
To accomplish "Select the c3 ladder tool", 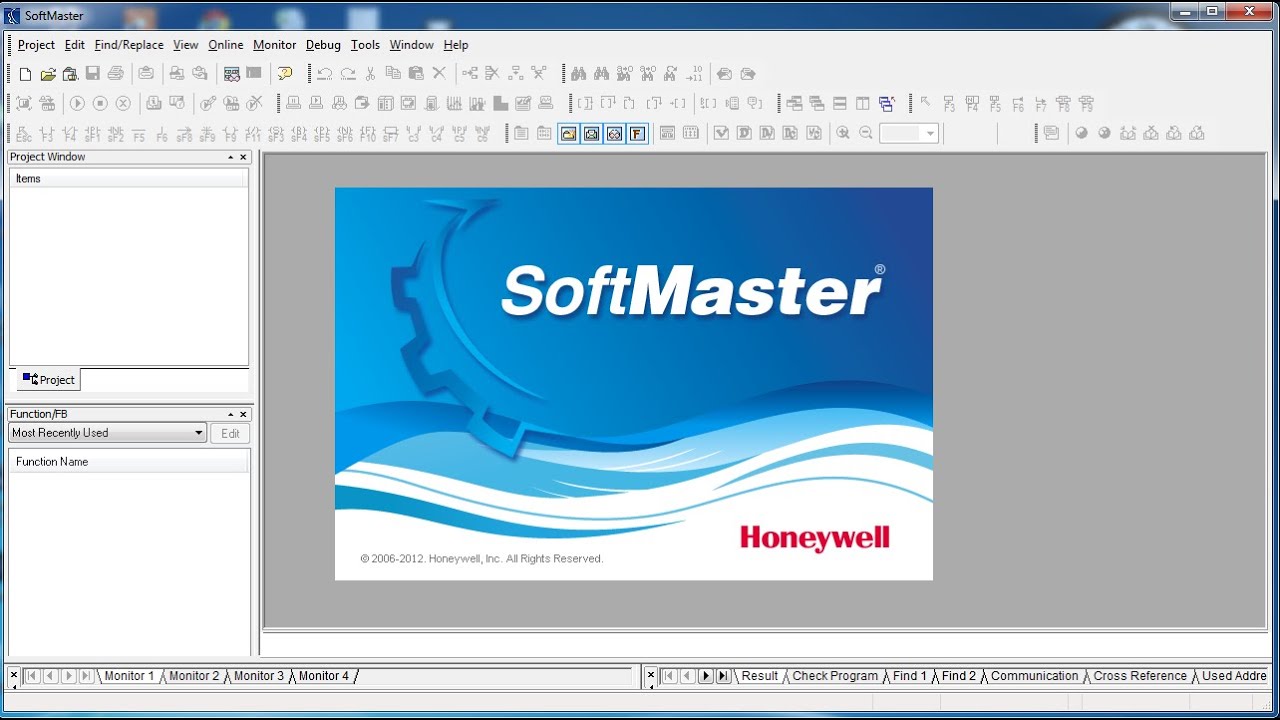I will pyautogui.click(x=414, y=133).
